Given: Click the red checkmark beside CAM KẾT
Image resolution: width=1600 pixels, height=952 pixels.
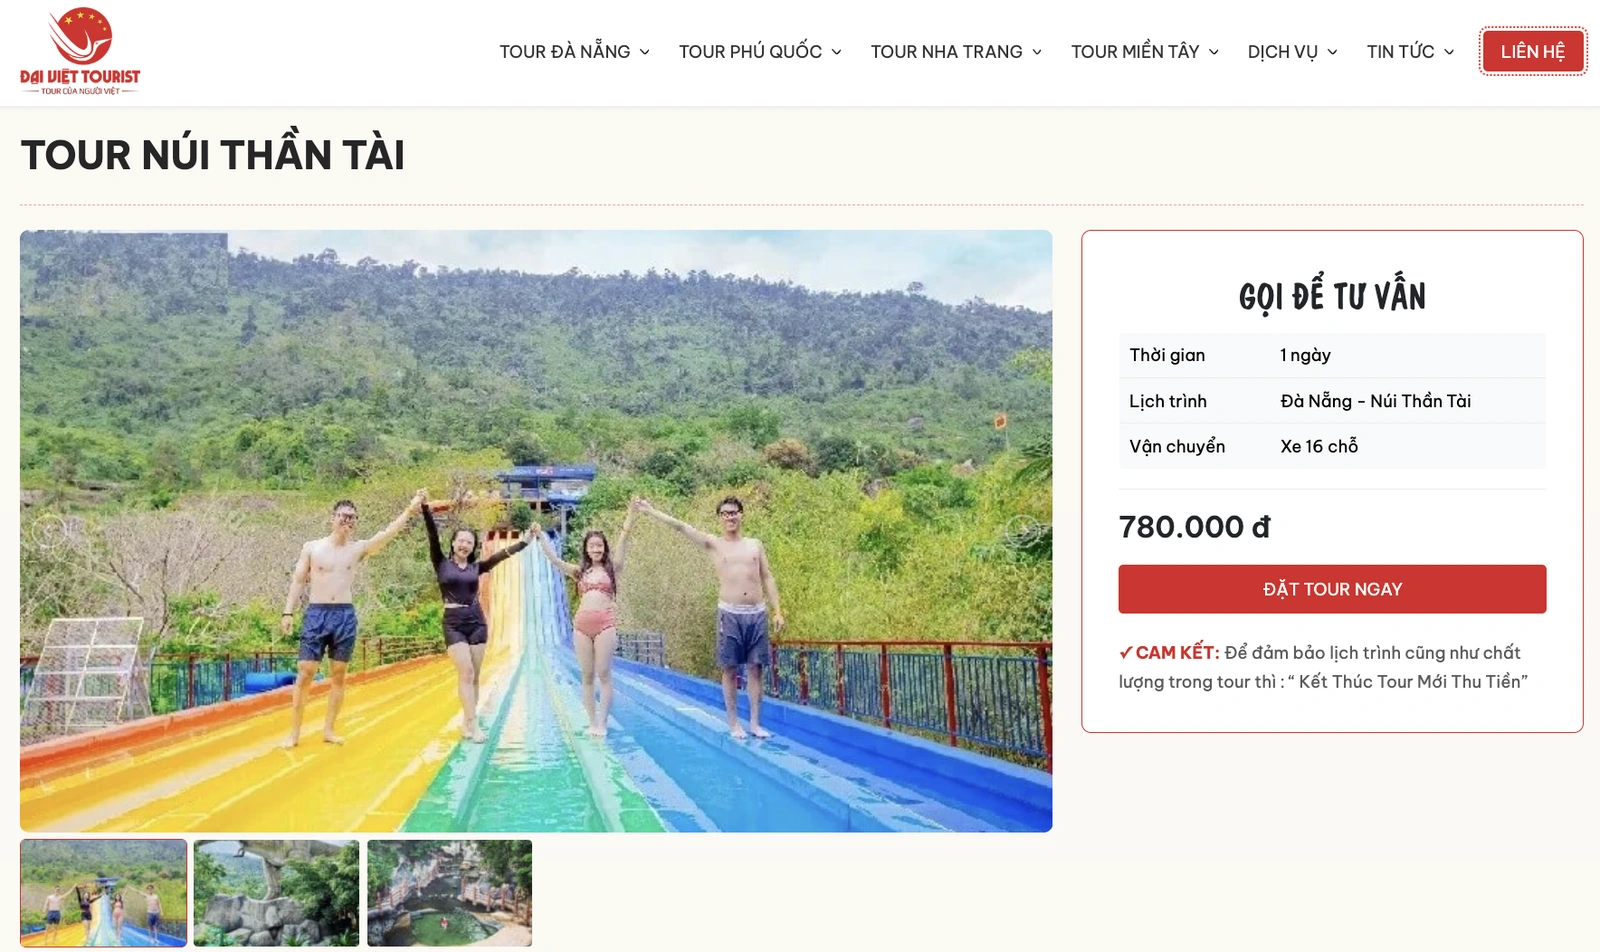Looking at the screenshot, I should coord(1127,652).
